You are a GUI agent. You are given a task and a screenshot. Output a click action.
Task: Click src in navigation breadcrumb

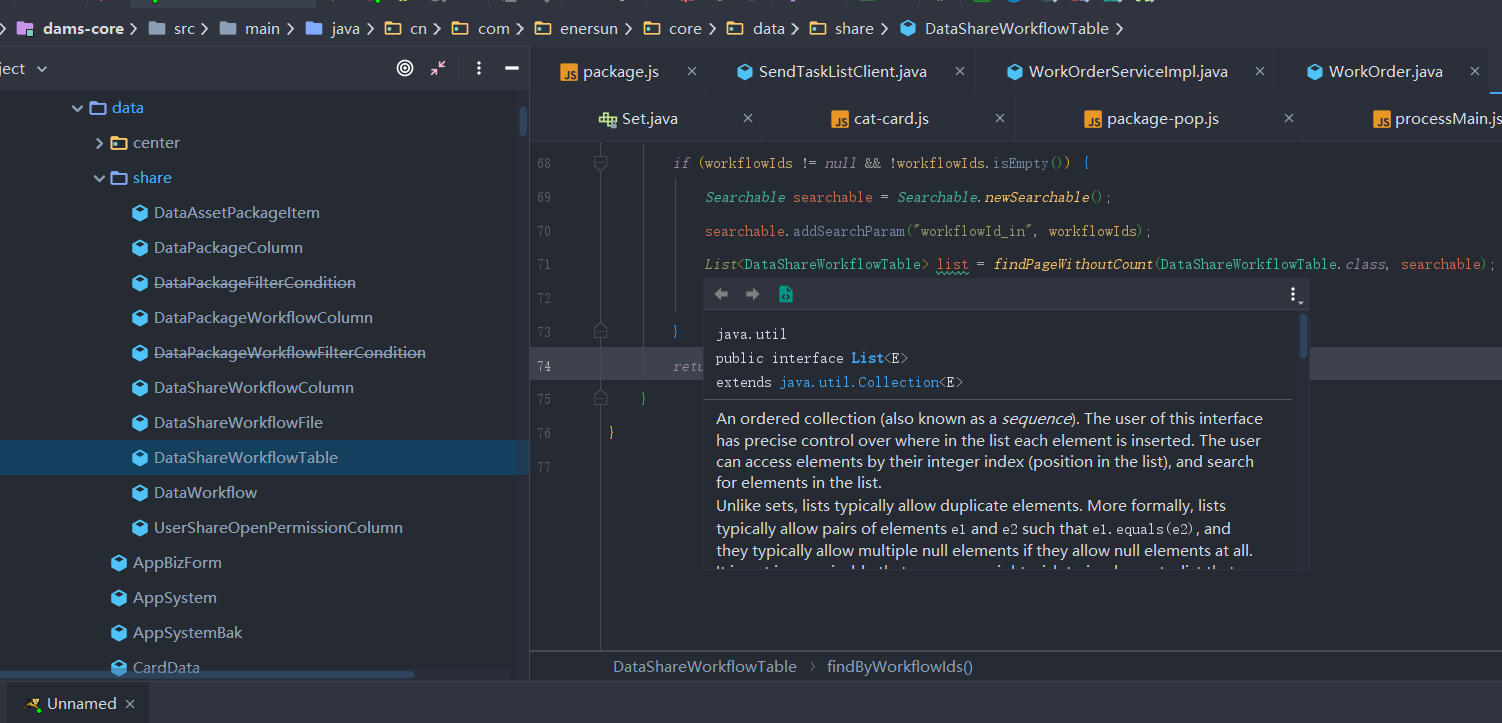pyautogui.click(x=184, y=29)
